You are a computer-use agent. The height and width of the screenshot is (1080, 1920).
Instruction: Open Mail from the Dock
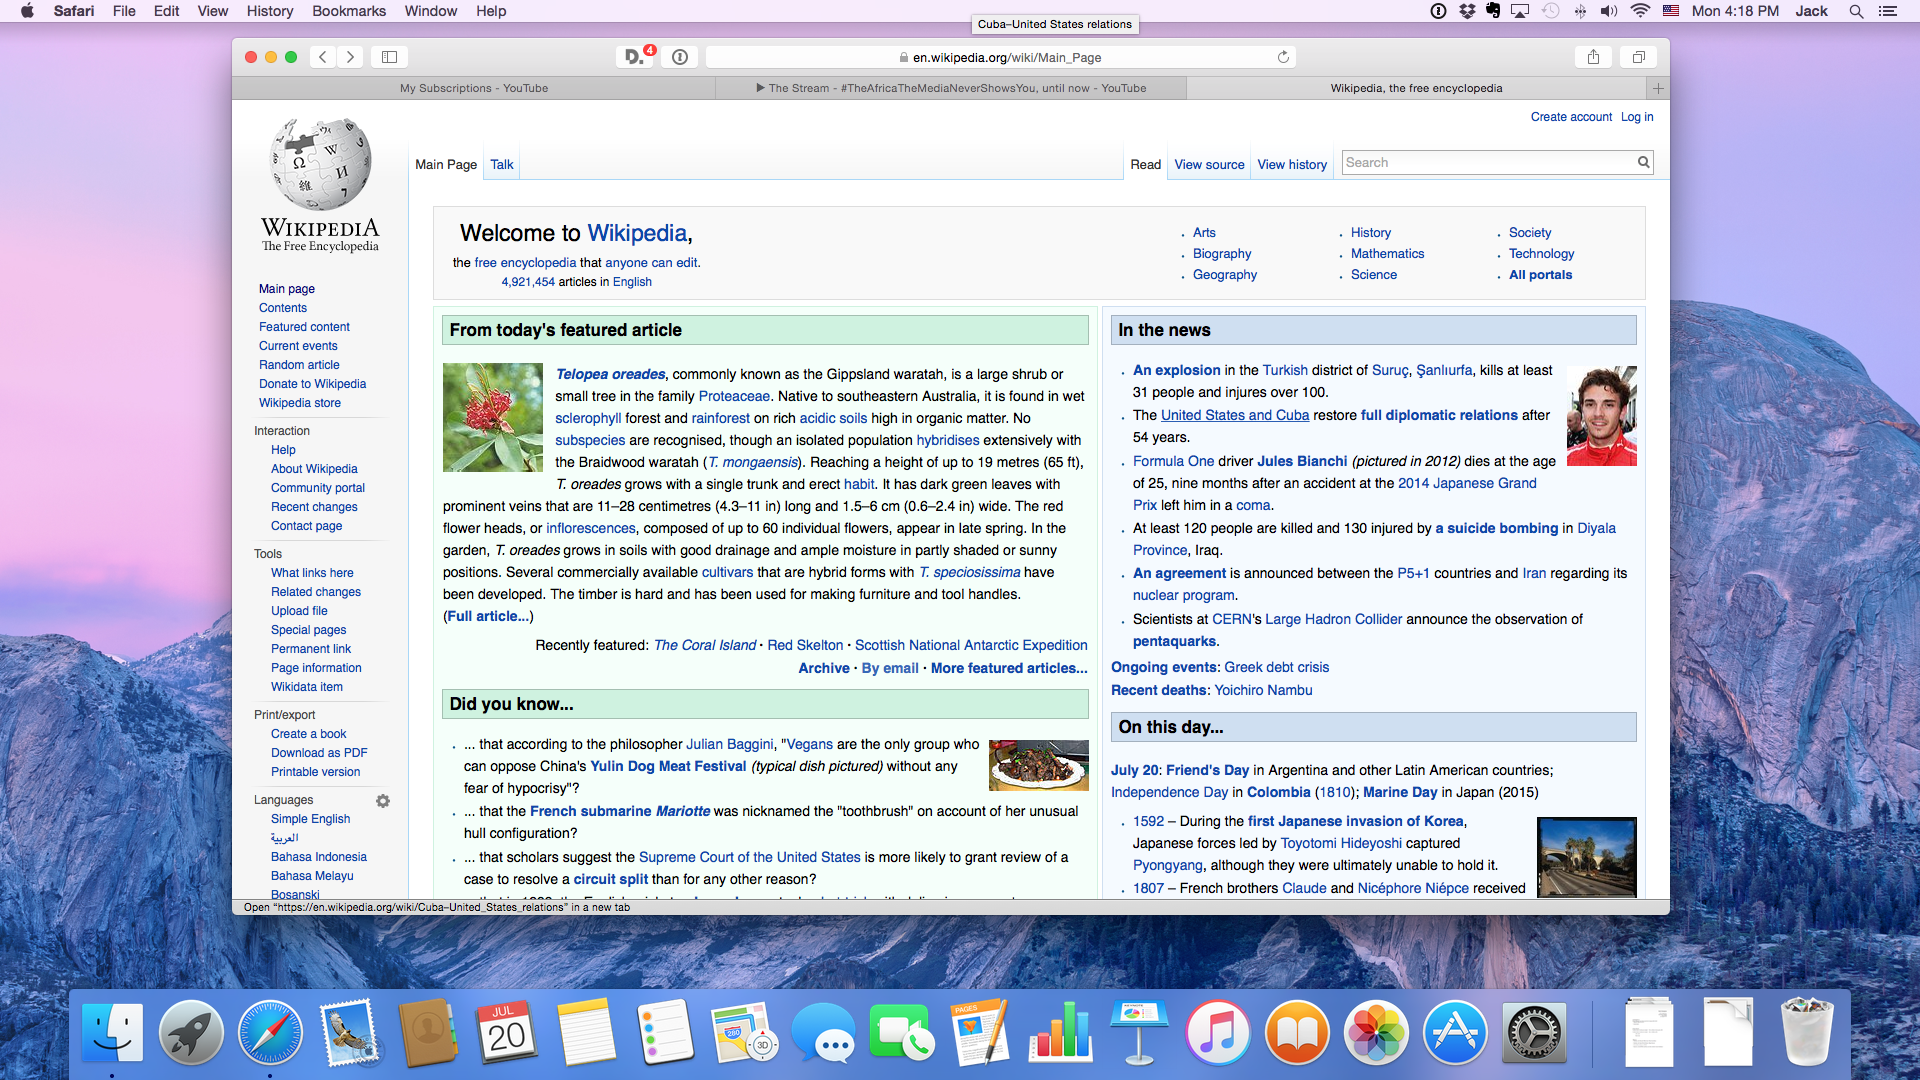click(349, 1032)
